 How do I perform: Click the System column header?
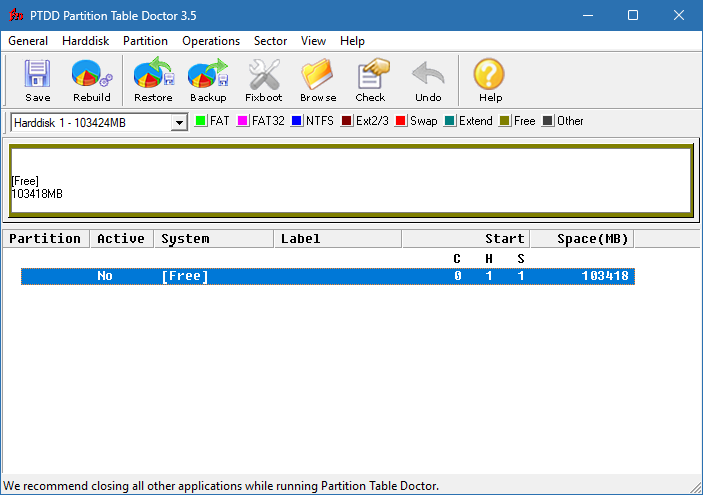pos(214,239)
